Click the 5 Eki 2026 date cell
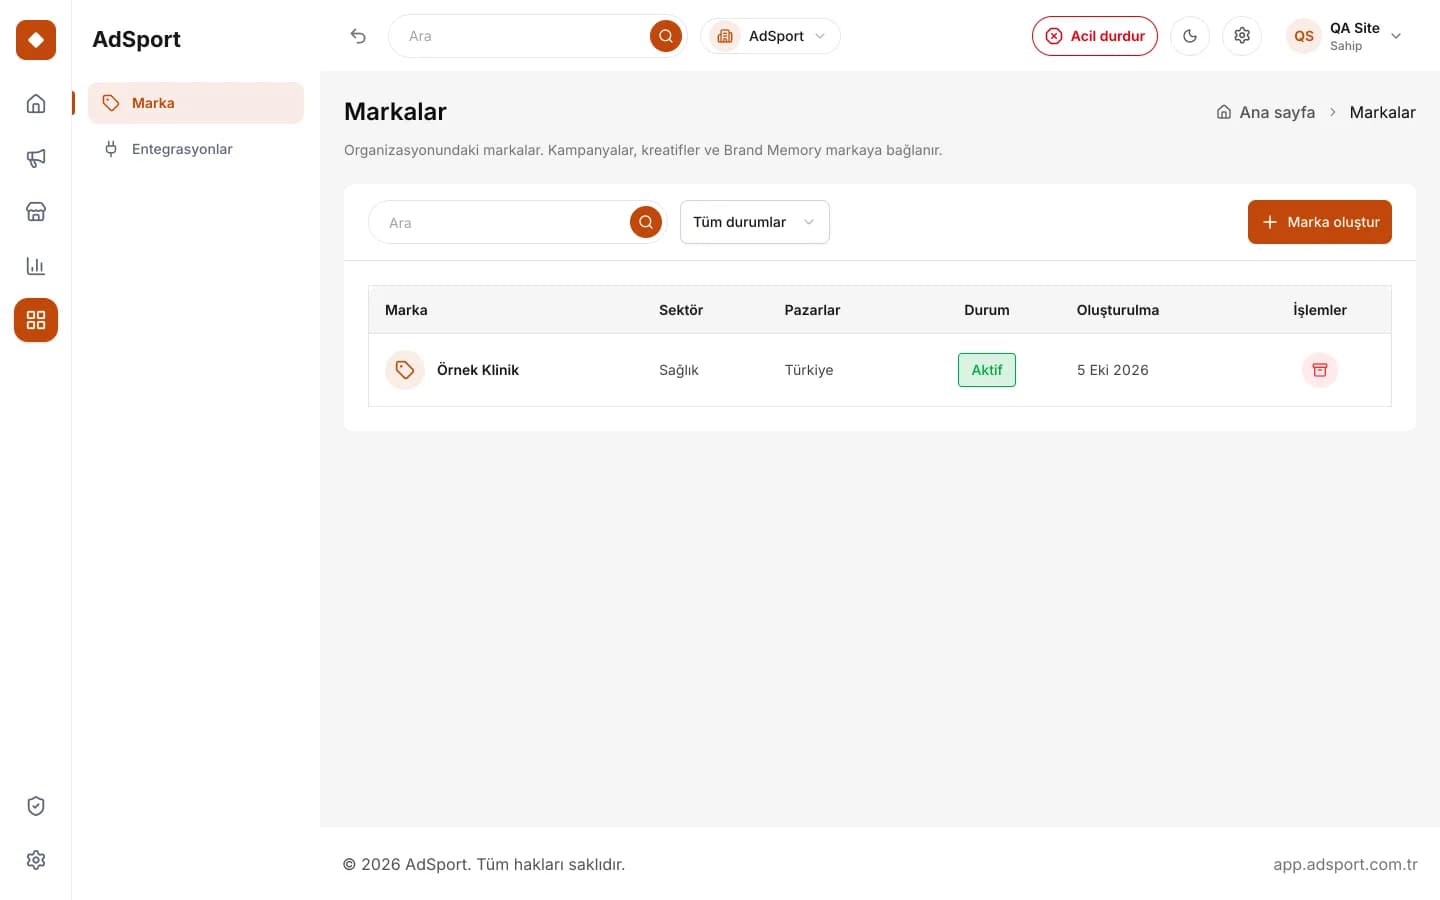The image size is (1440, 900). [1113, 370]
